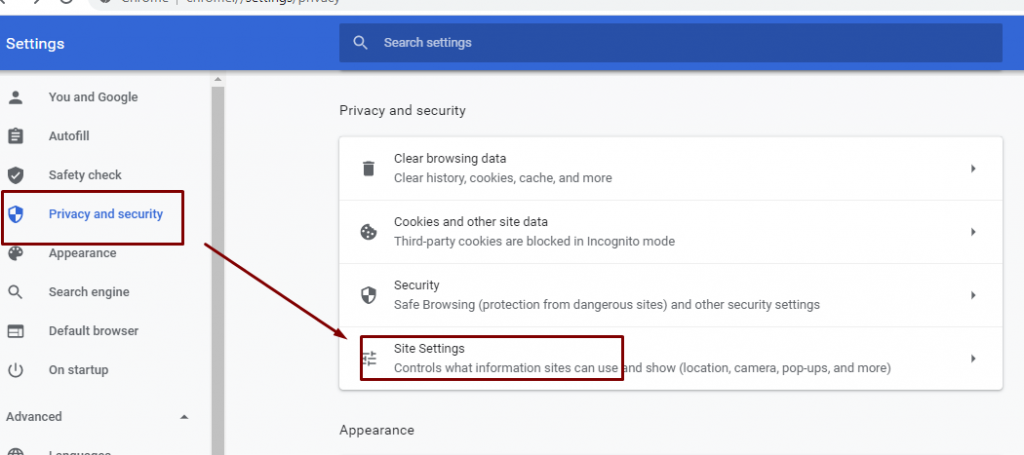
Task: Click the cookie icon in privacy list
Action: (368, 232)
